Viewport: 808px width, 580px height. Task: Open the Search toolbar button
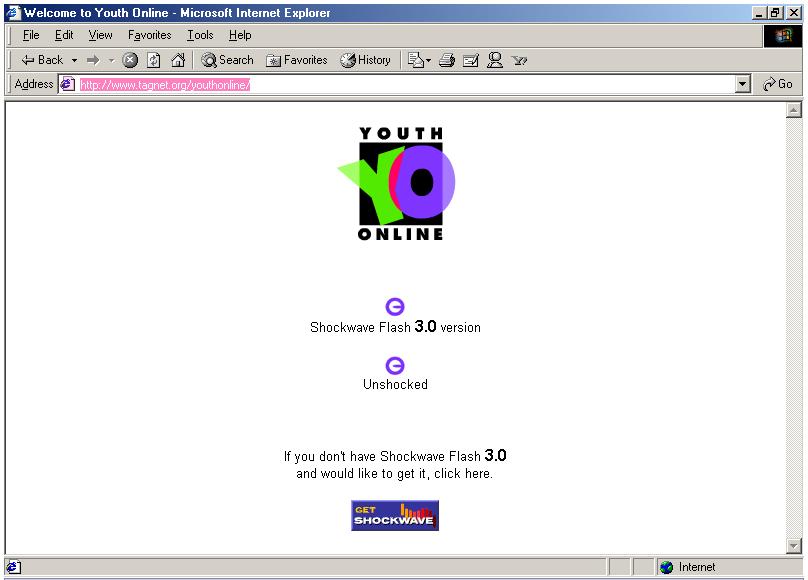227,60
